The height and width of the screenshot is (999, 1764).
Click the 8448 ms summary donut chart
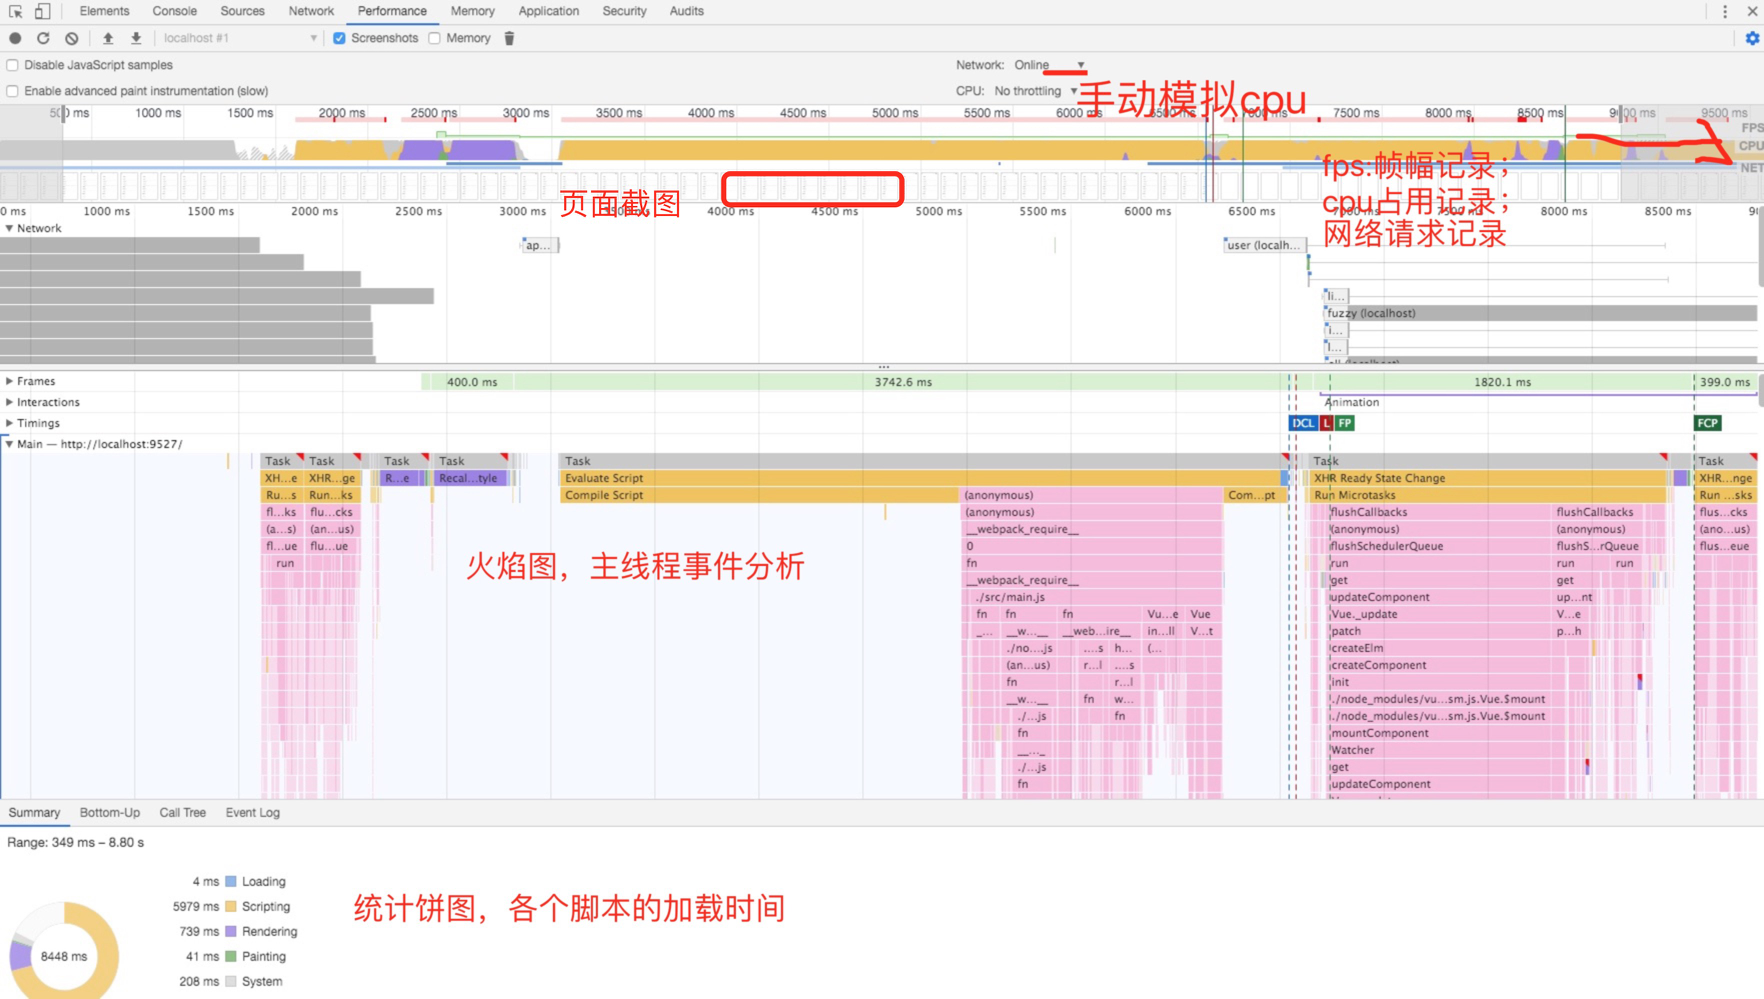64,955
